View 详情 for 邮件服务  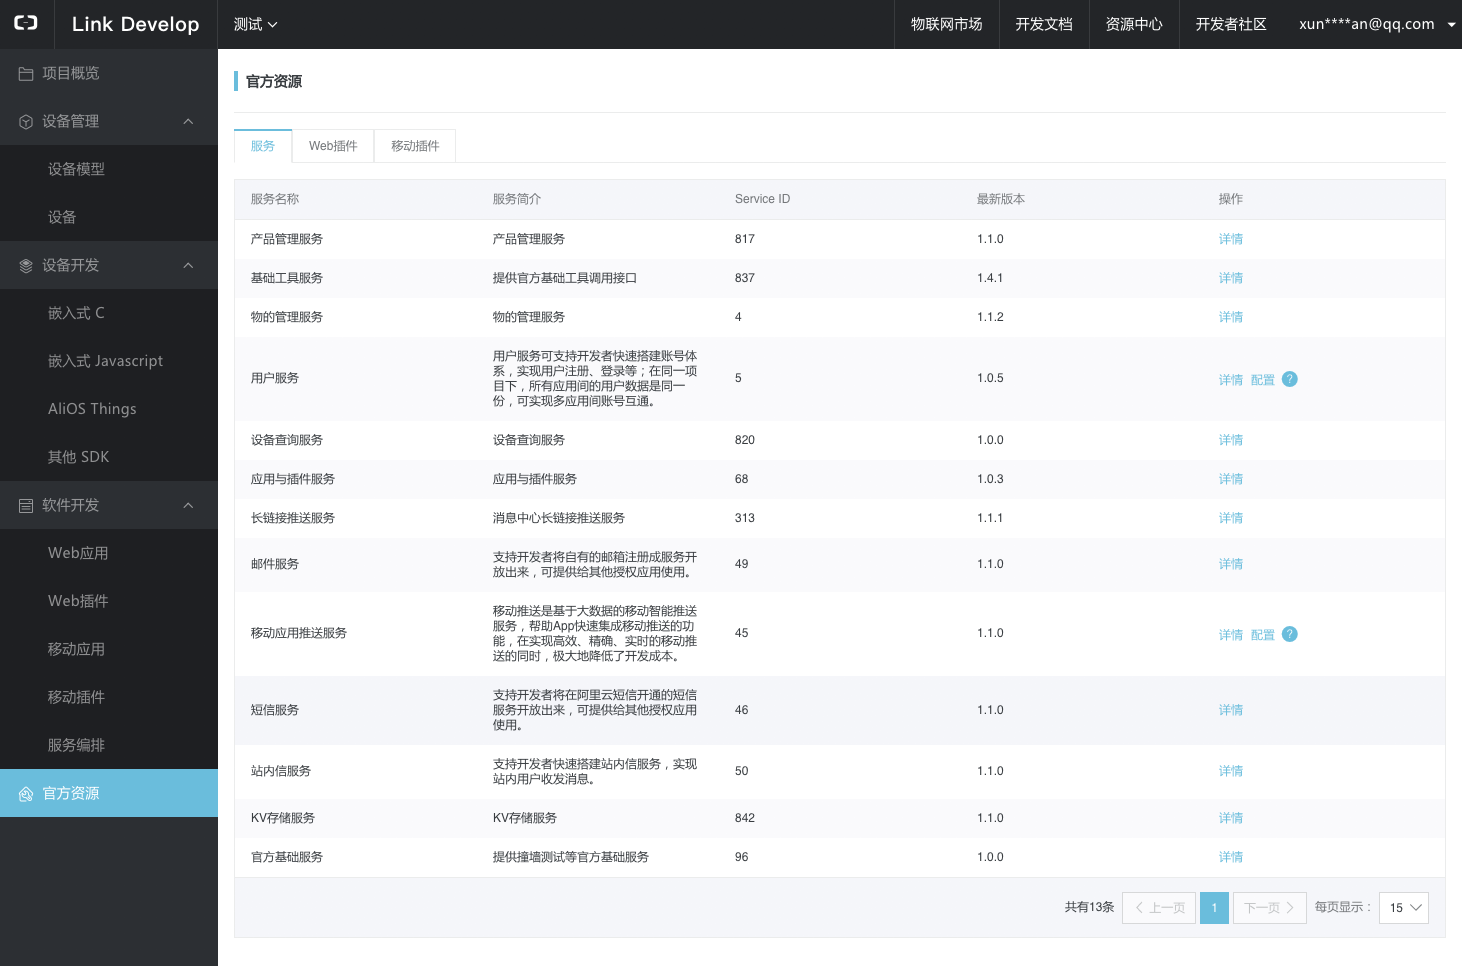tap(1231, 565)
